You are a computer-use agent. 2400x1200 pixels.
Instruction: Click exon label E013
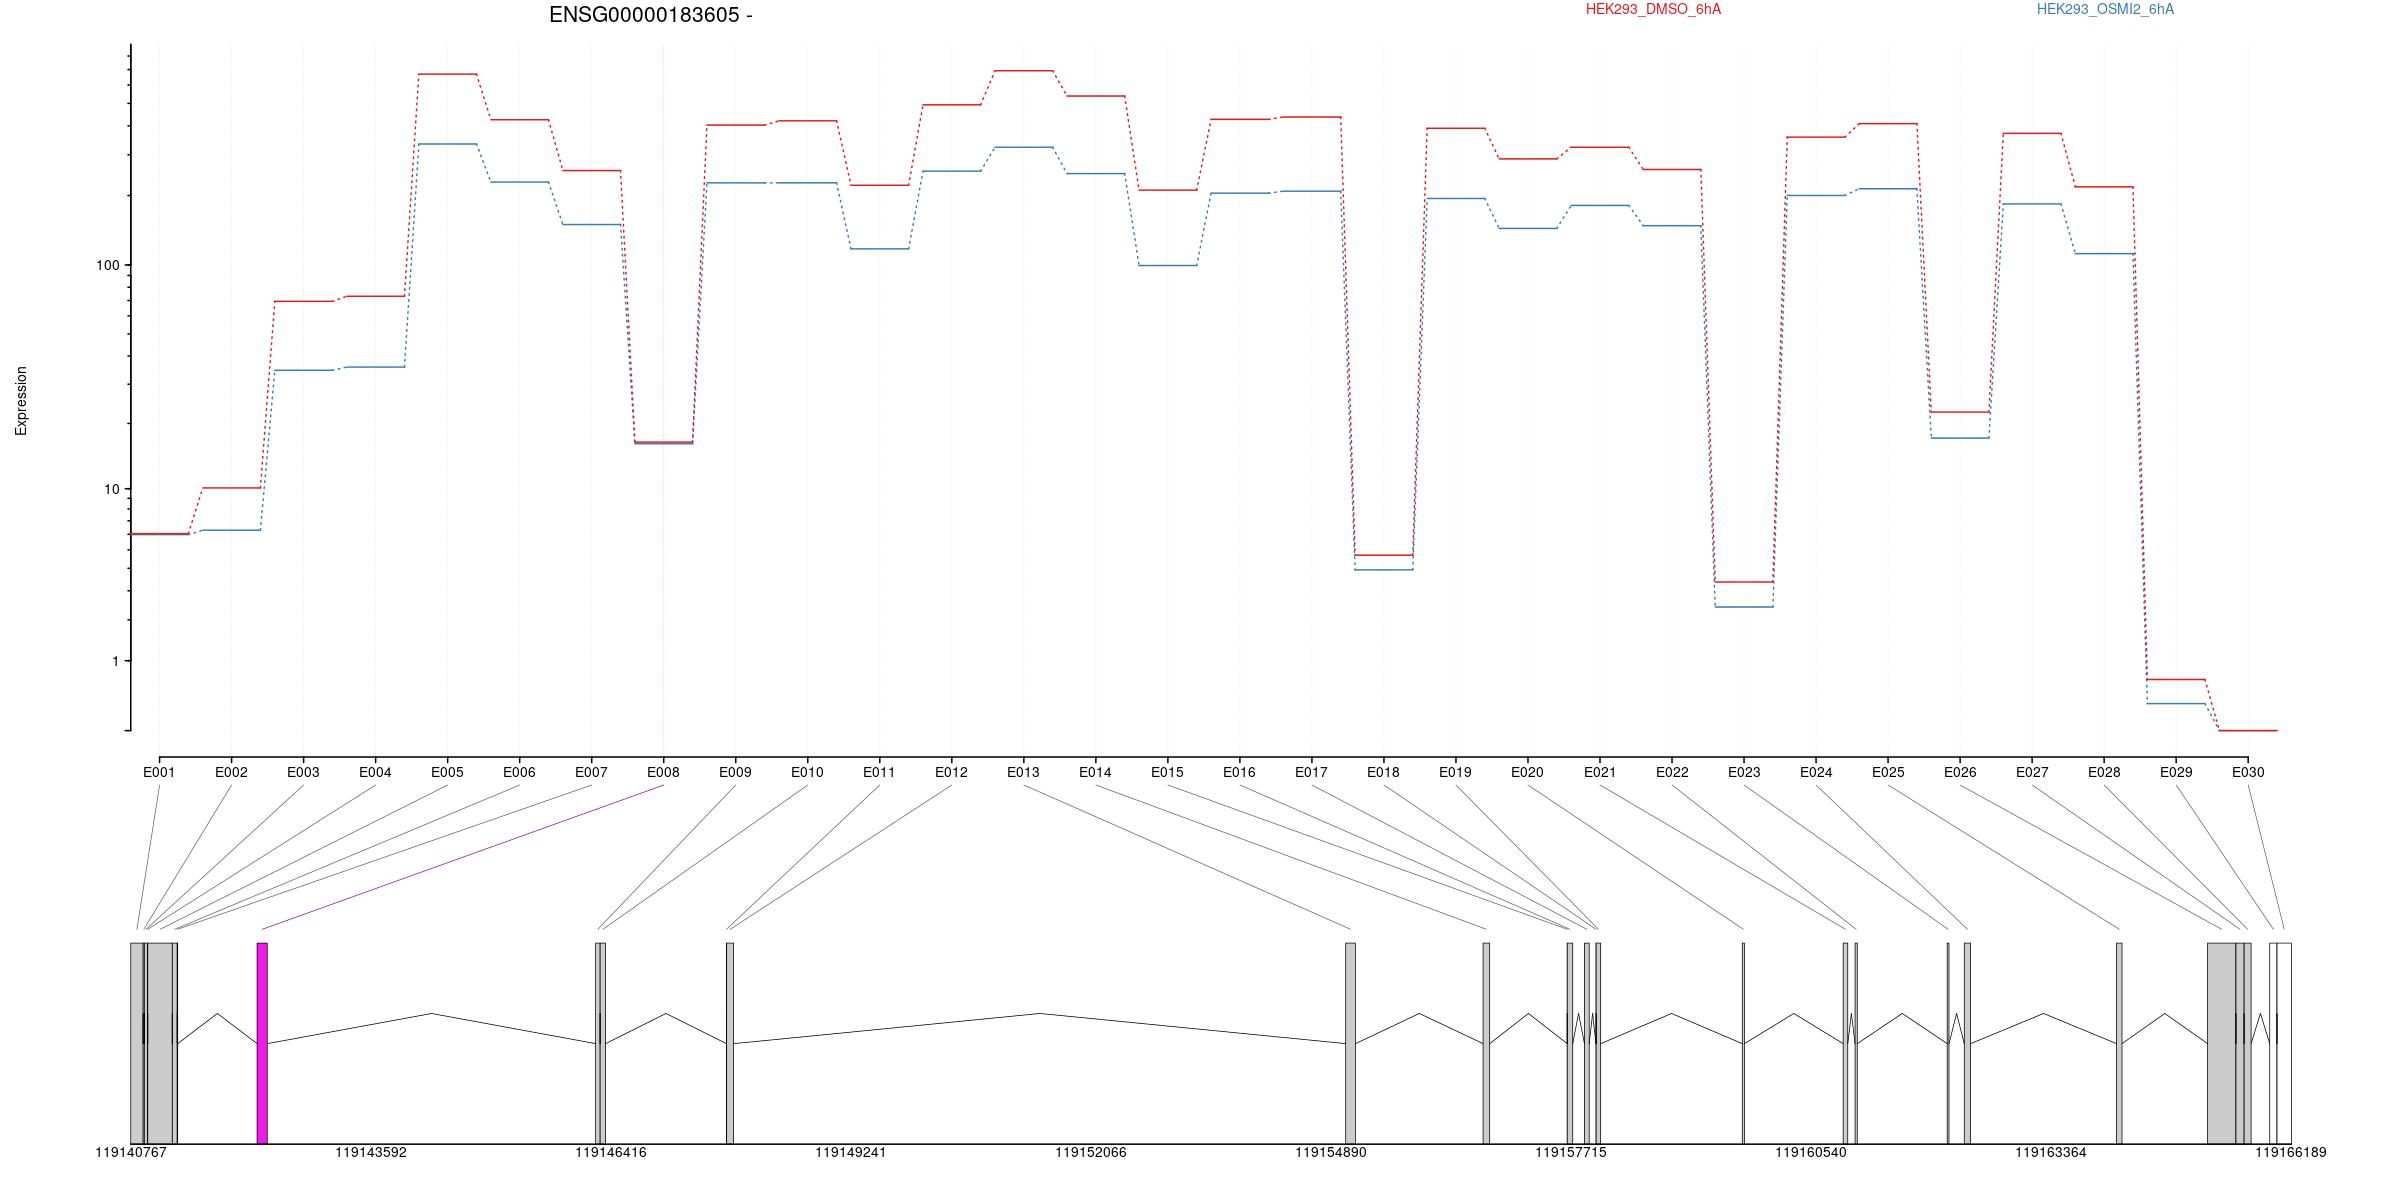pos(1023,772)
